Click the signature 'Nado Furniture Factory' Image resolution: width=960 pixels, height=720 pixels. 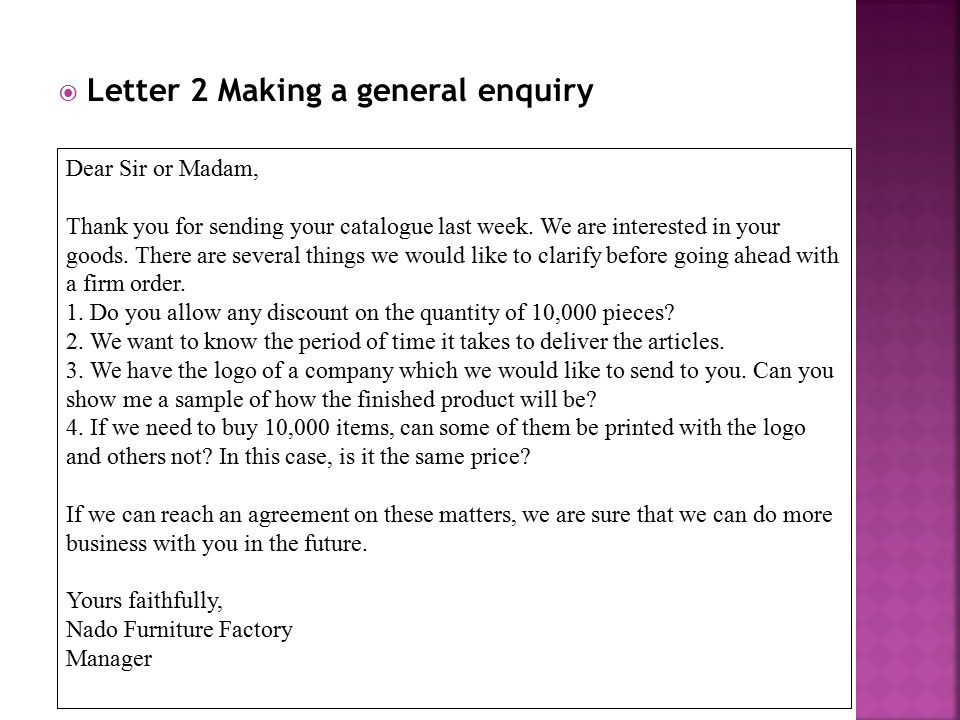[x=179, y=629]
